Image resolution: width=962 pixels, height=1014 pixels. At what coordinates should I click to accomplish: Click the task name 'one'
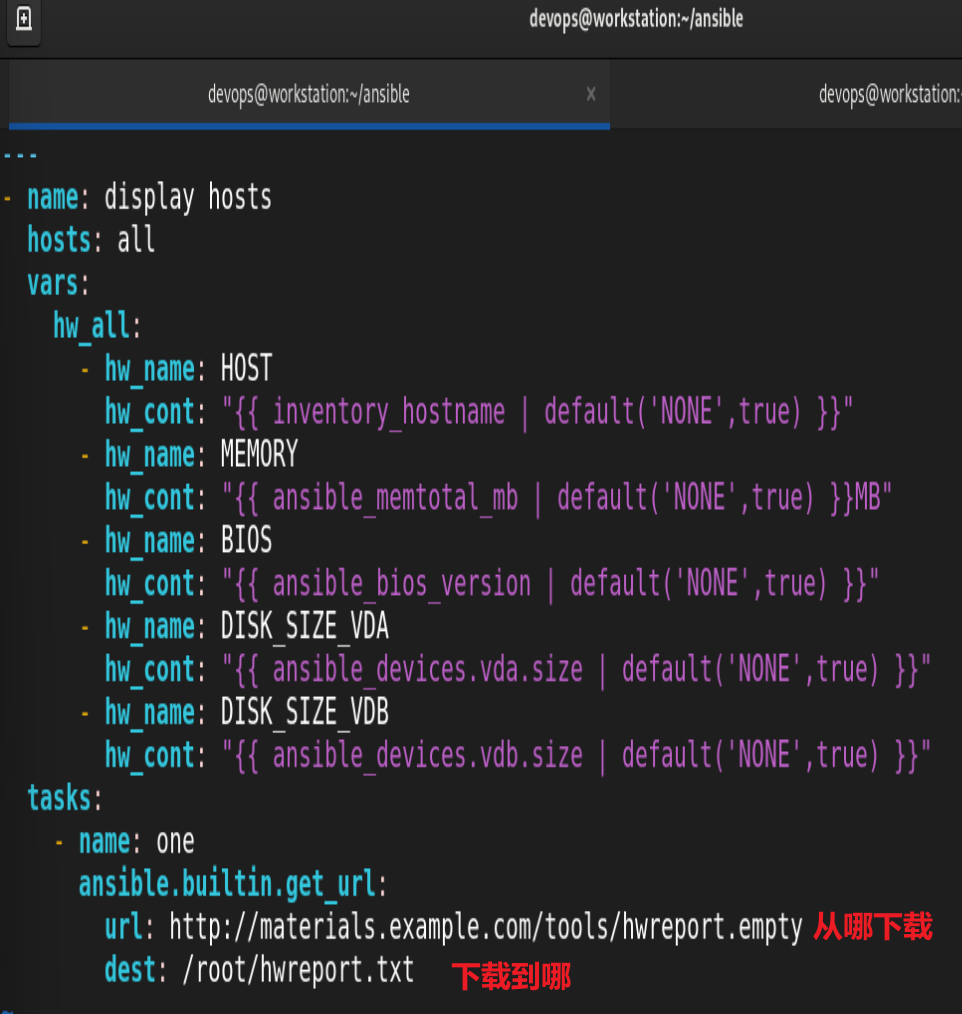click(x=175, y=842)
